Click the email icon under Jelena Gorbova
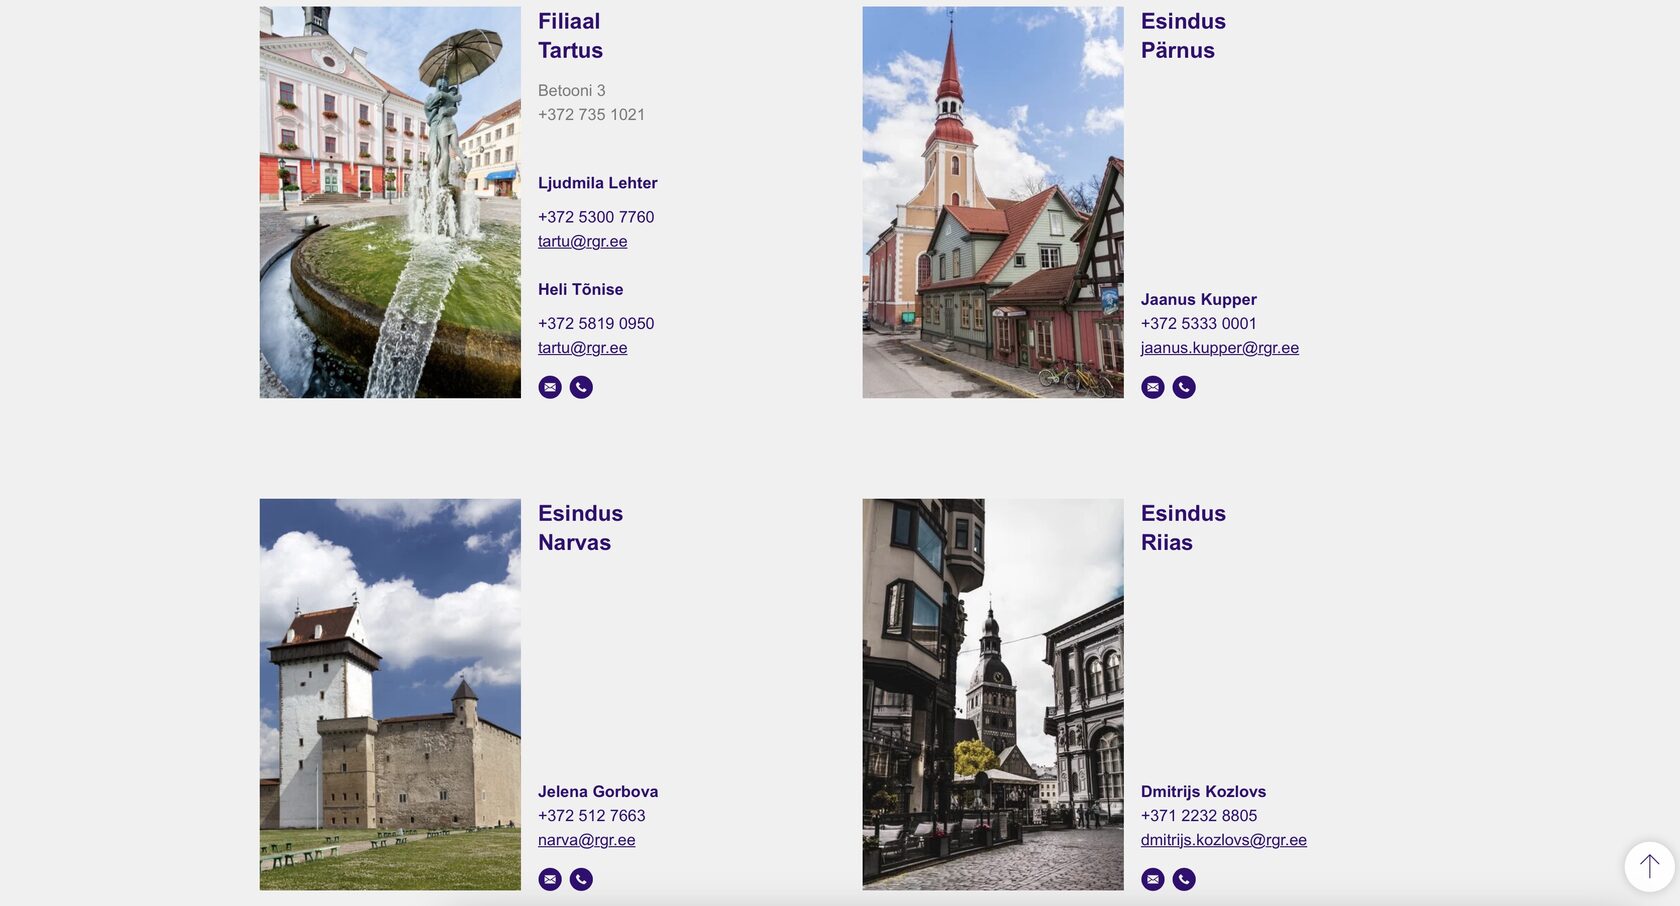 click(550, 879)
